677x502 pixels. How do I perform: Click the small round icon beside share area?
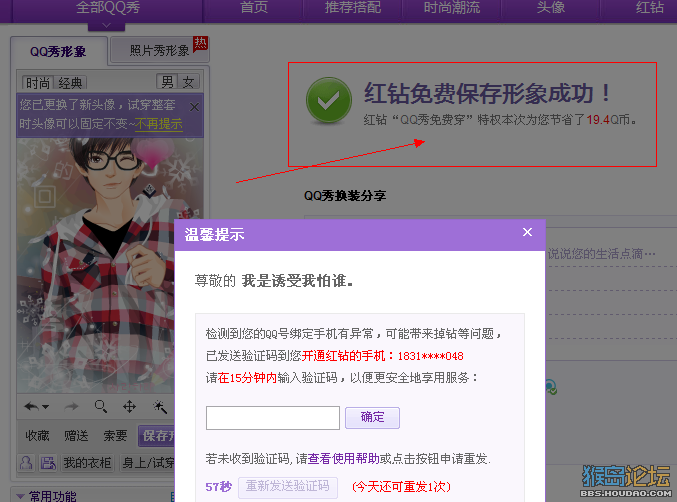[x=550, y=387]
